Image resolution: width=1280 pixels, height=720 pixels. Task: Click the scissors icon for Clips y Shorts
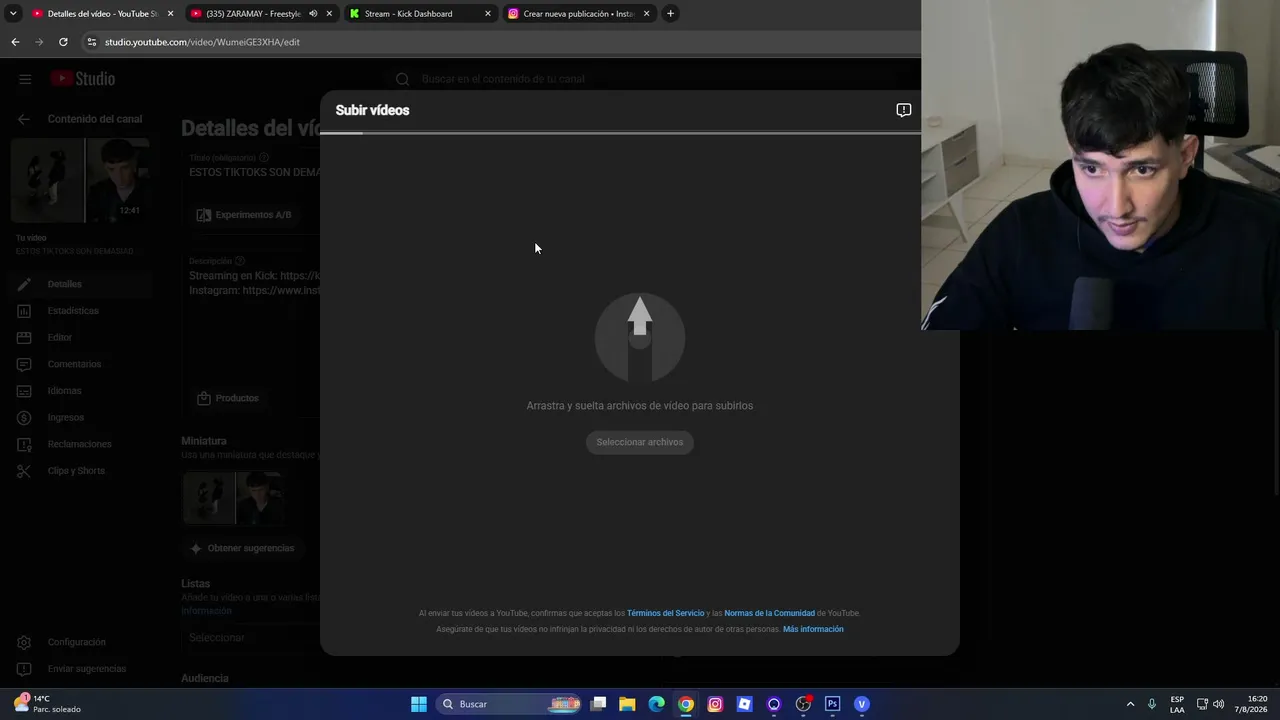(x=24, y=471)
